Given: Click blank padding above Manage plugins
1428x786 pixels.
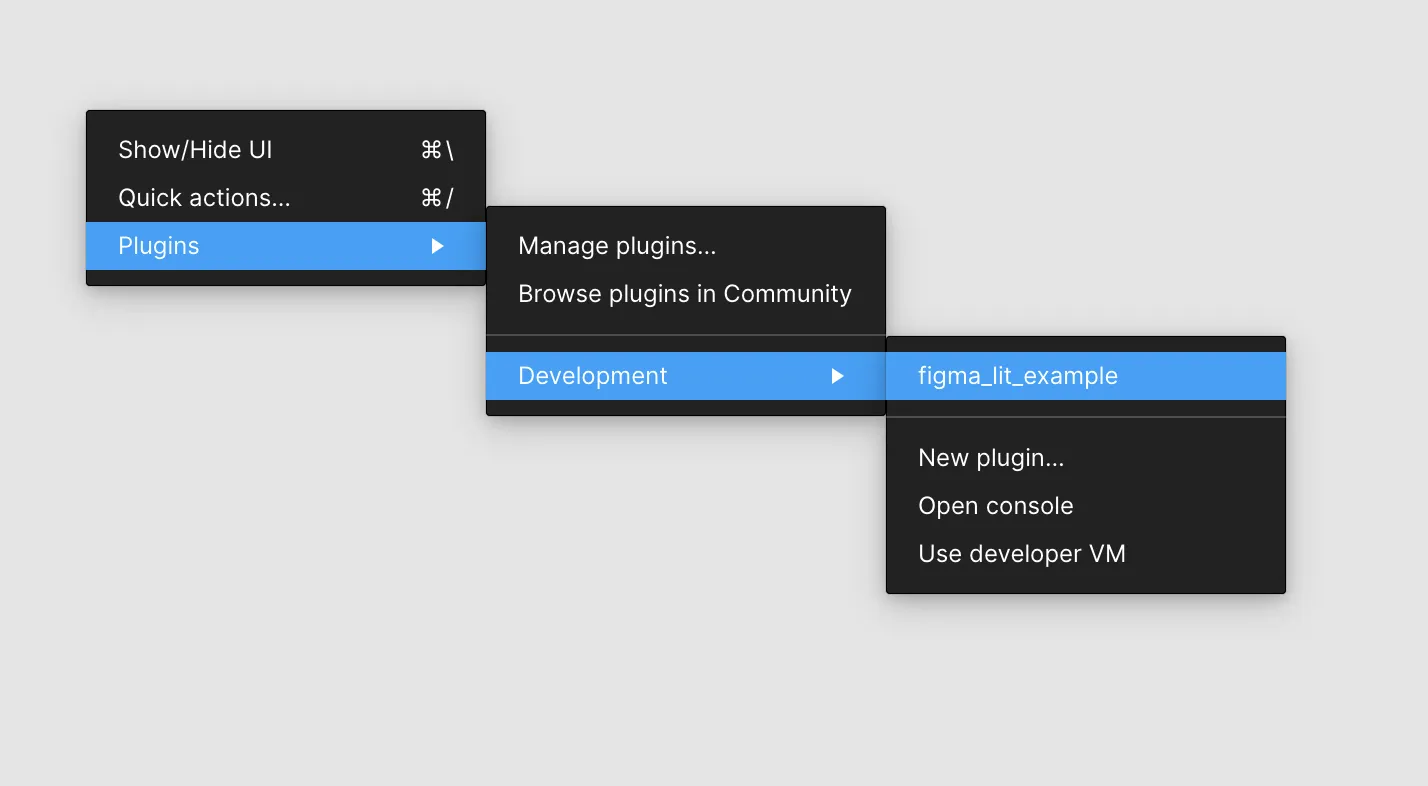Looking at the screenshot, I should pos(686,216).
